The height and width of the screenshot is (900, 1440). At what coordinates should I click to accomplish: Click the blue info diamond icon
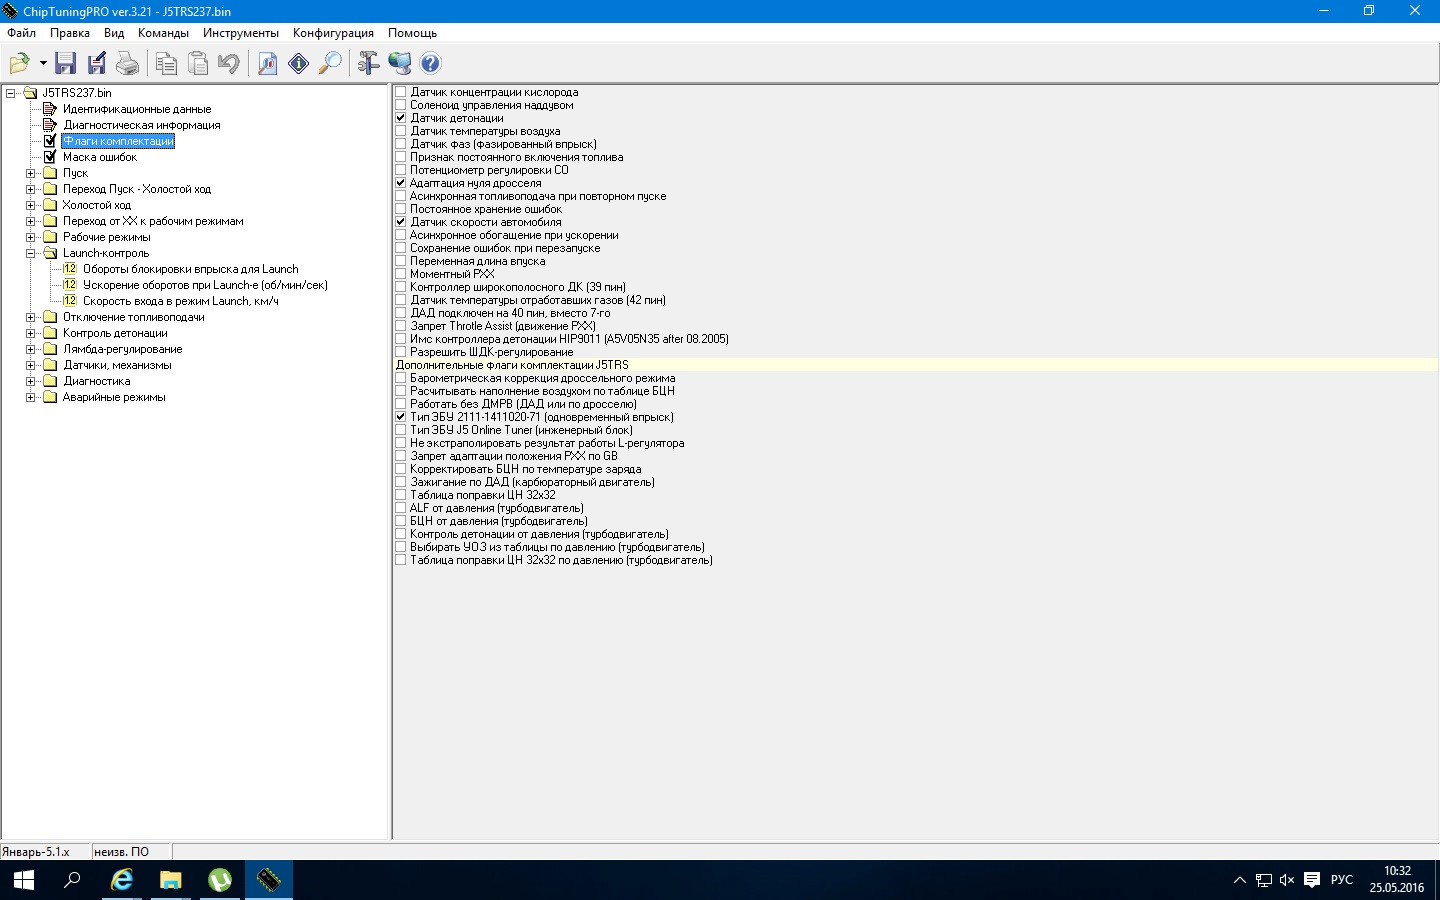pos(299,64)
